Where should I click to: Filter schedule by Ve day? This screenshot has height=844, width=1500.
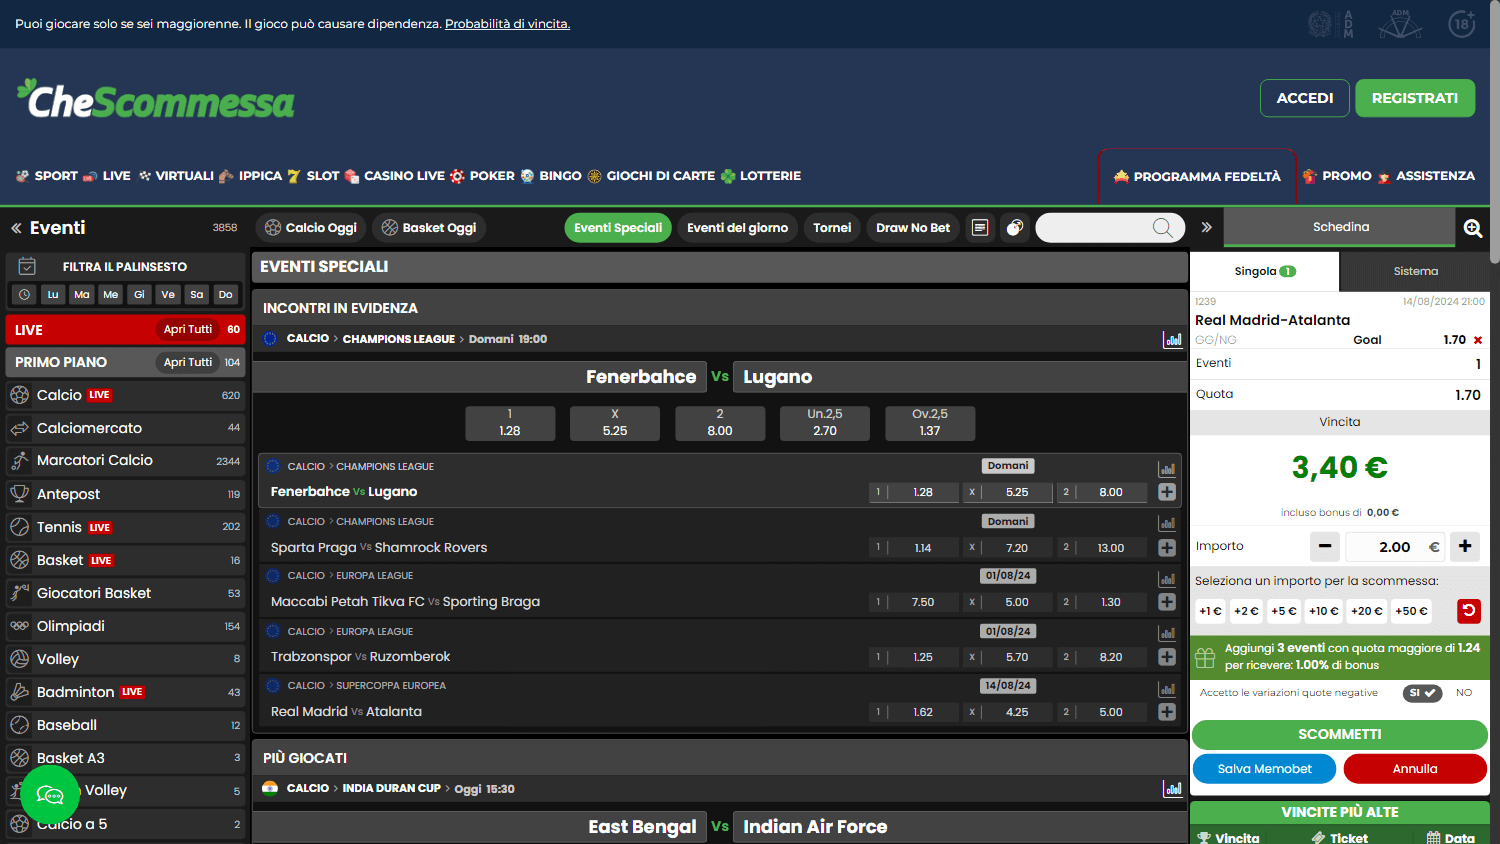click(168, 294)
